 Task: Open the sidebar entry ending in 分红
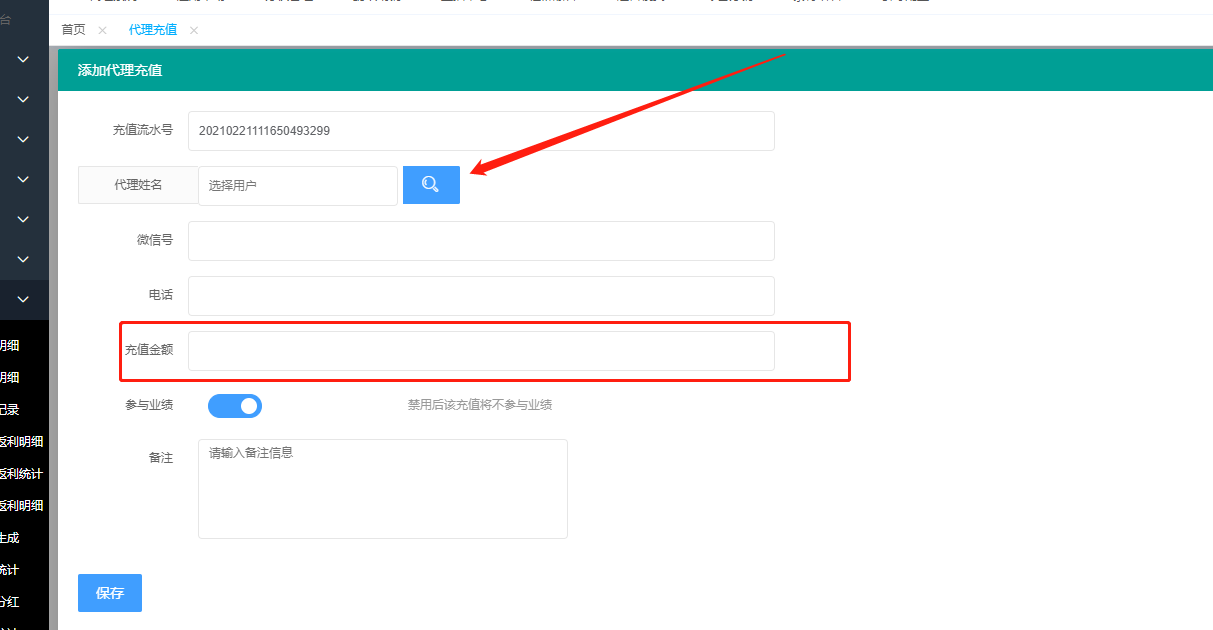click(10, 602)
